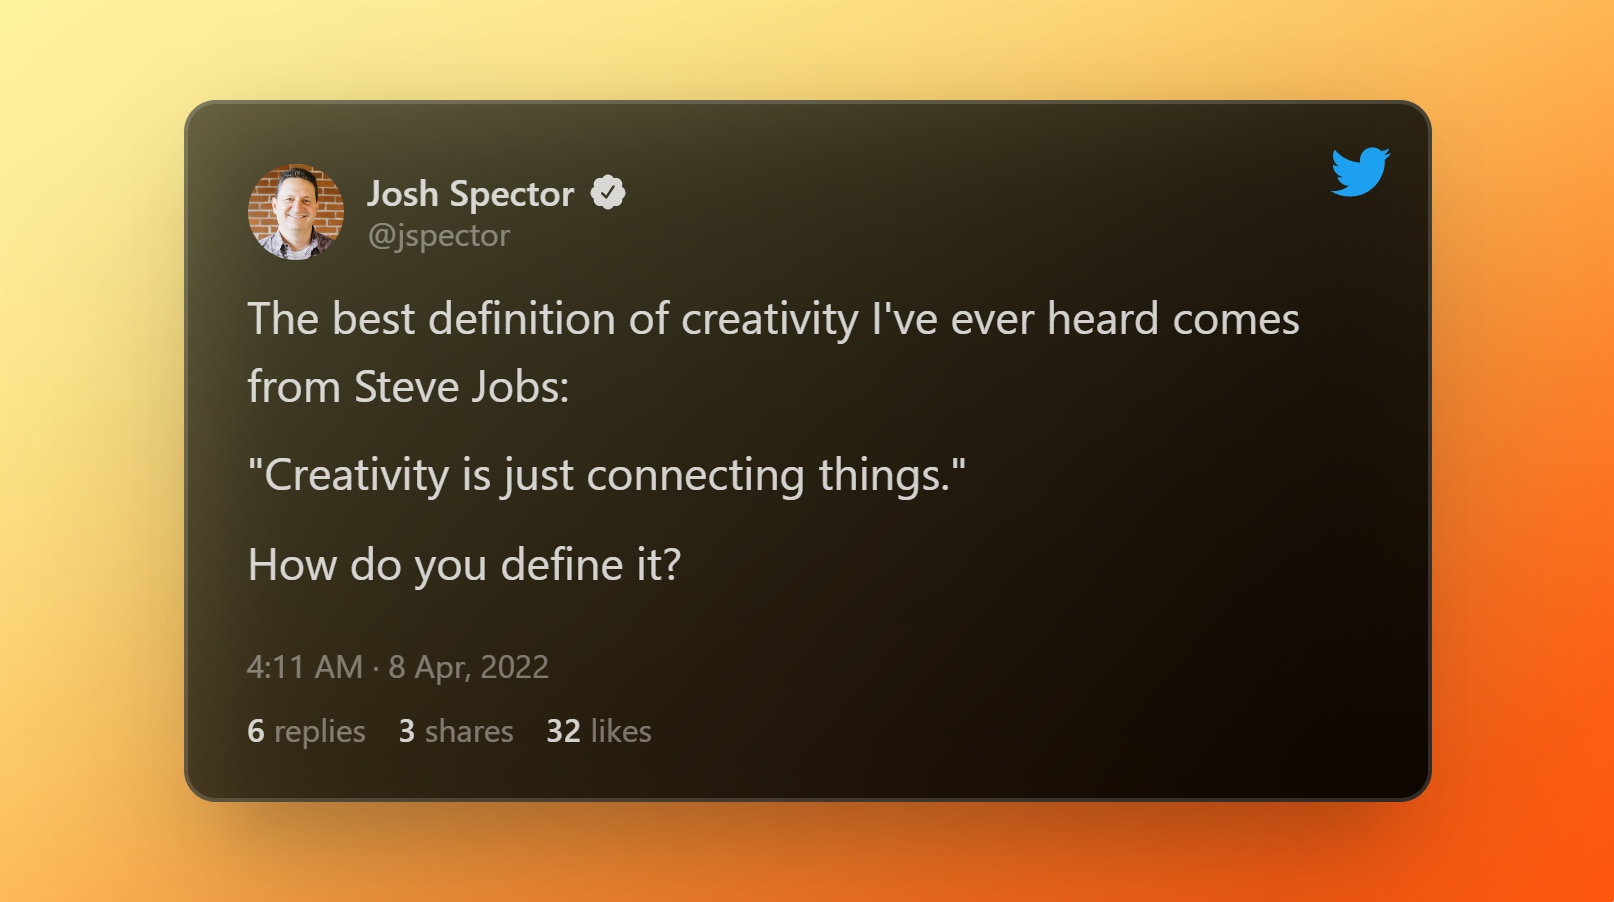Click the "How do you define it?" line
This screenshot has height=902, width=1614.
(x=464, y=565)
